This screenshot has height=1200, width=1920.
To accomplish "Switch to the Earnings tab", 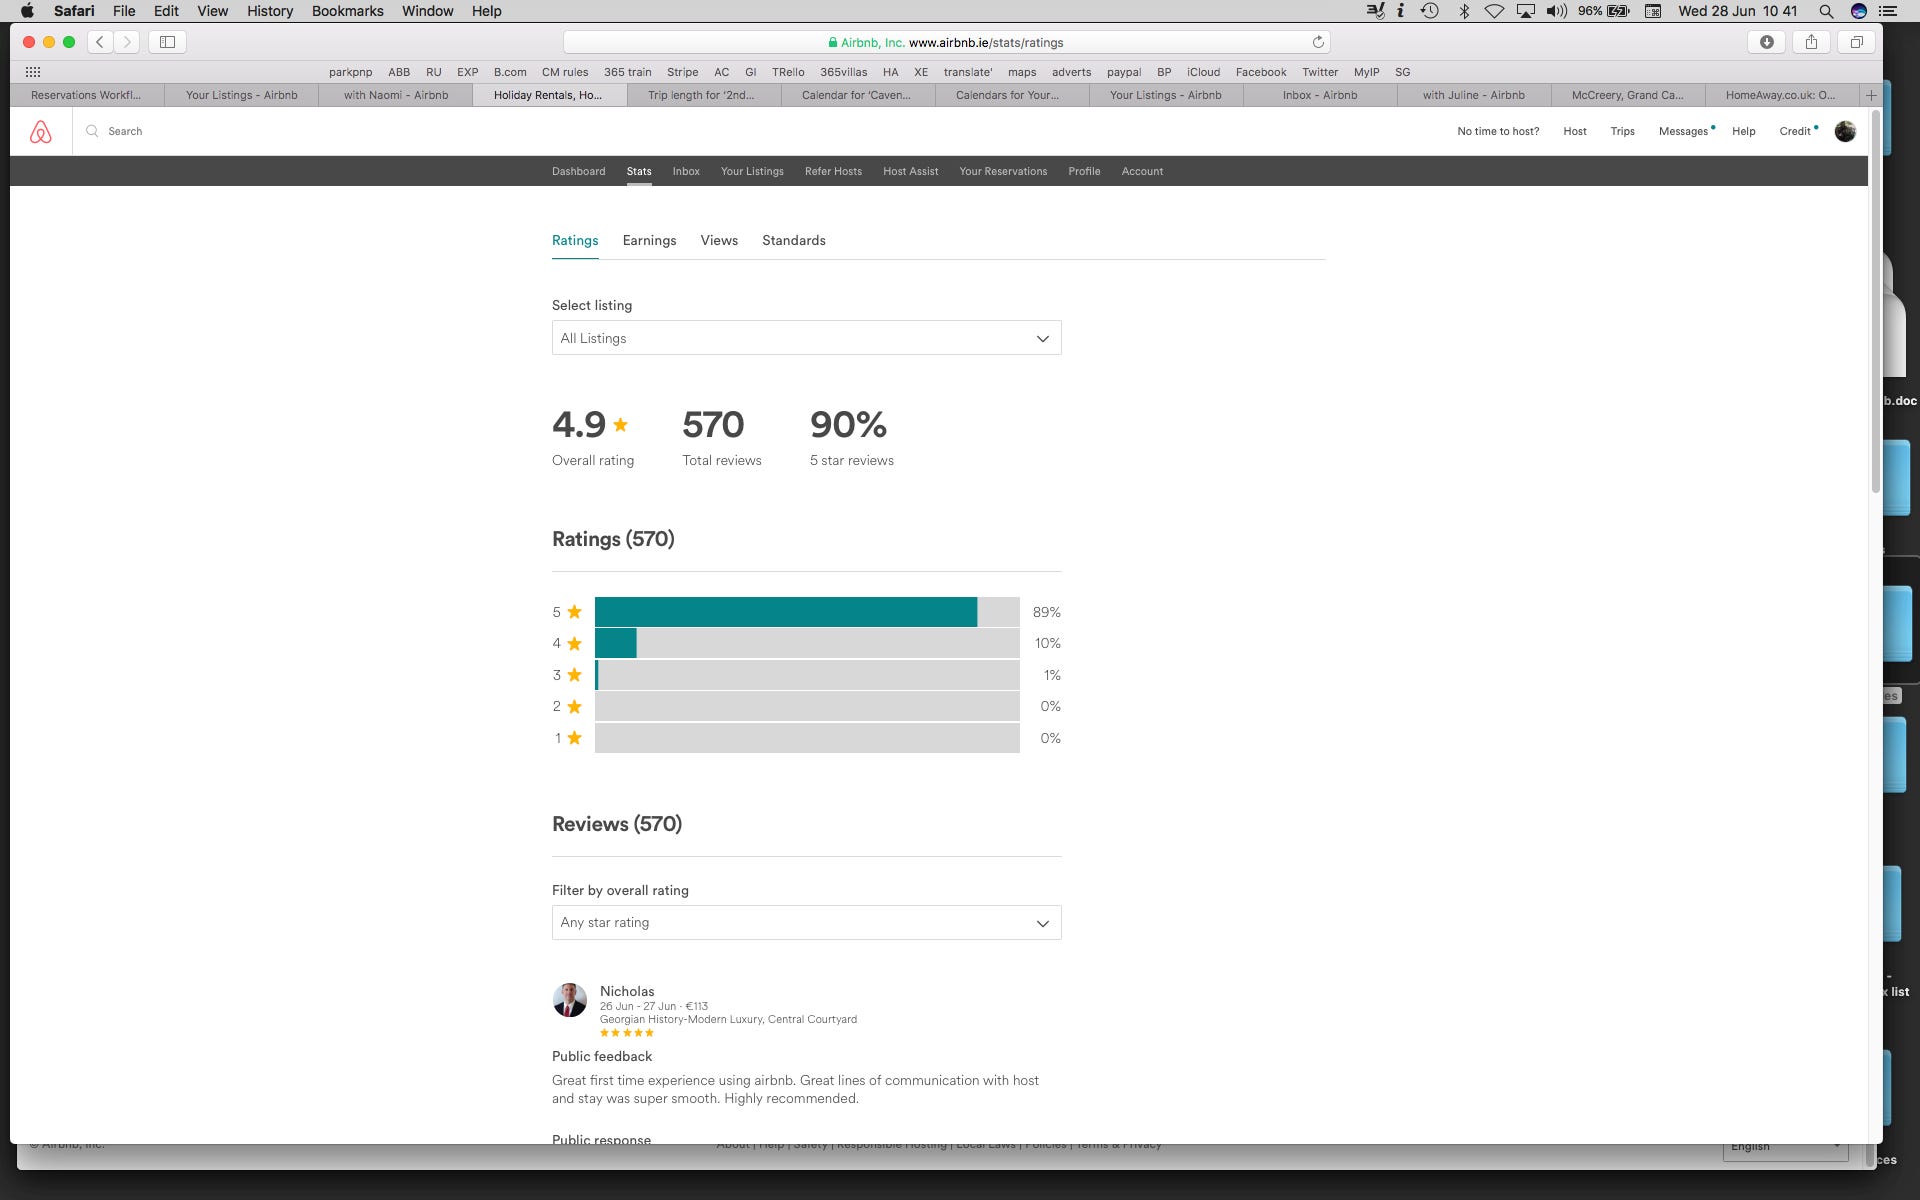I will tap(649, 240).
